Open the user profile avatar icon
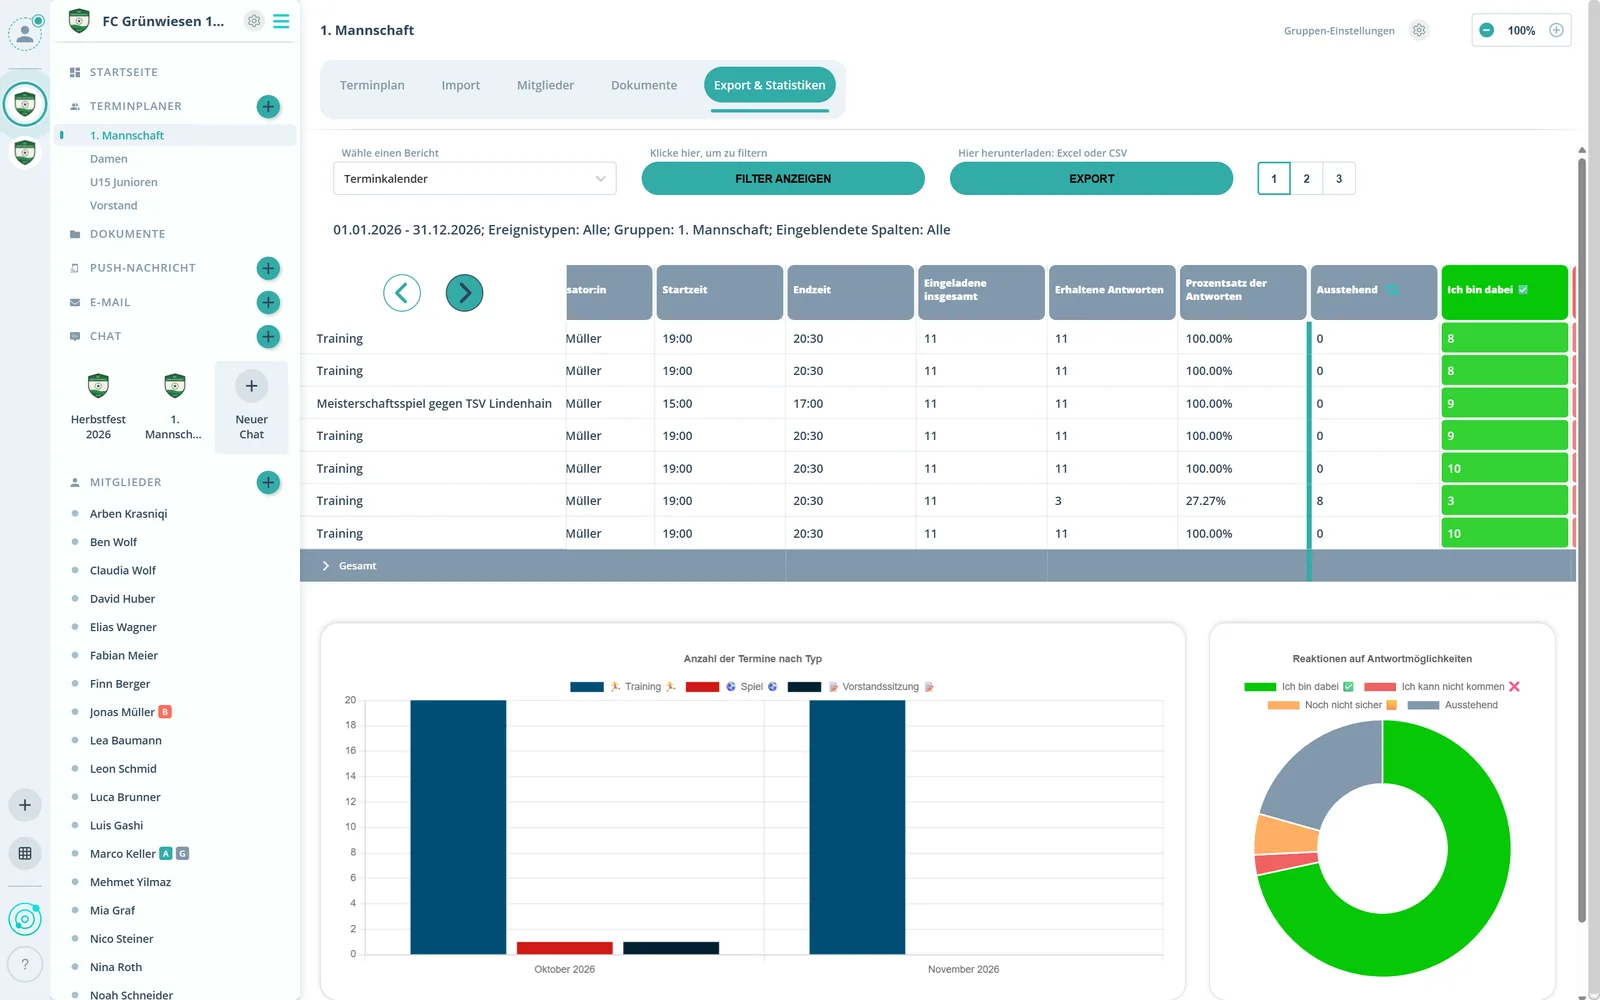This screenshot has width=1600, height=1000. pos(25,33)
